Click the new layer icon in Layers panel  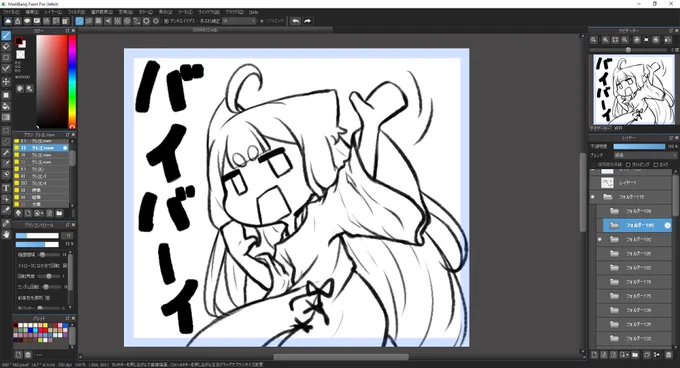(x=594, y=355)
